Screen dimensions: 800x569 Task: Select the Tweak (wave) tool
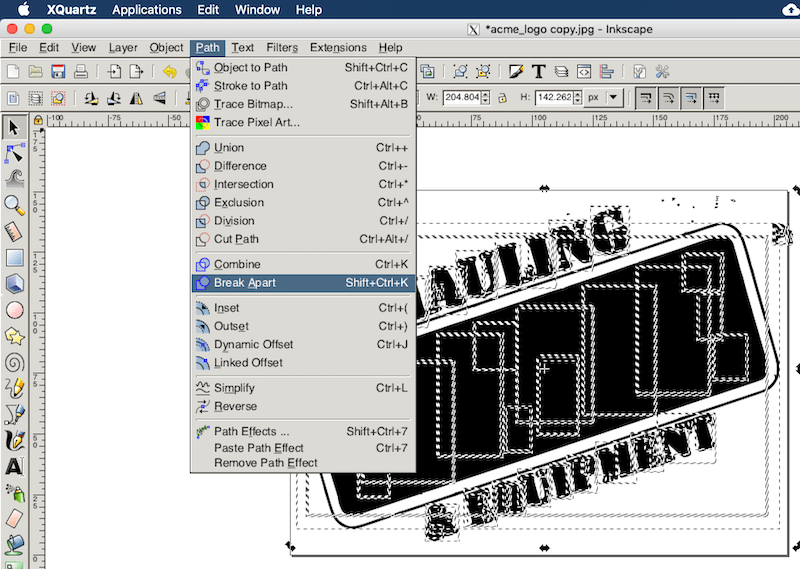click(x=14, y=179)
